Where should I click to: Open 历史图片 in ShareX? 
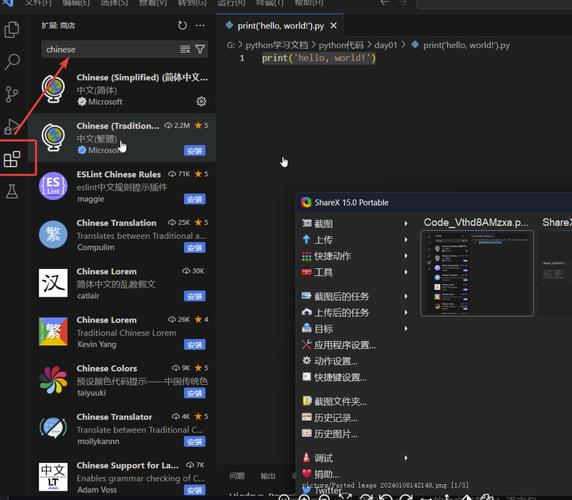(x=355, y=434)
